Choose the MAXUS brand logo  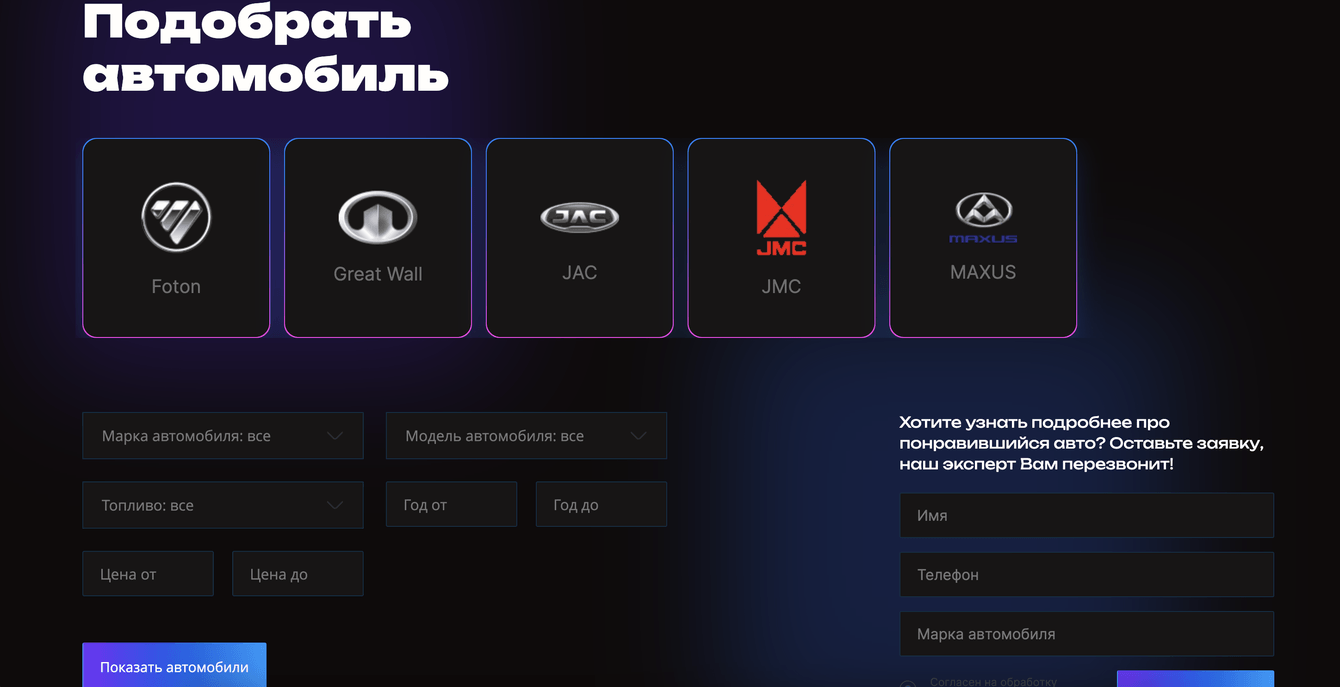click(x=983, y=217)
